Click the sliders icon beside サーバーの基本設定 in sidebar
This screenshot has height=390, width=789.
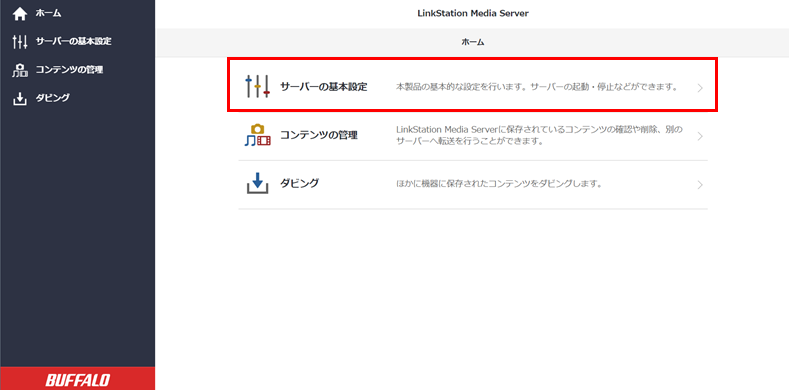[20, 42]
